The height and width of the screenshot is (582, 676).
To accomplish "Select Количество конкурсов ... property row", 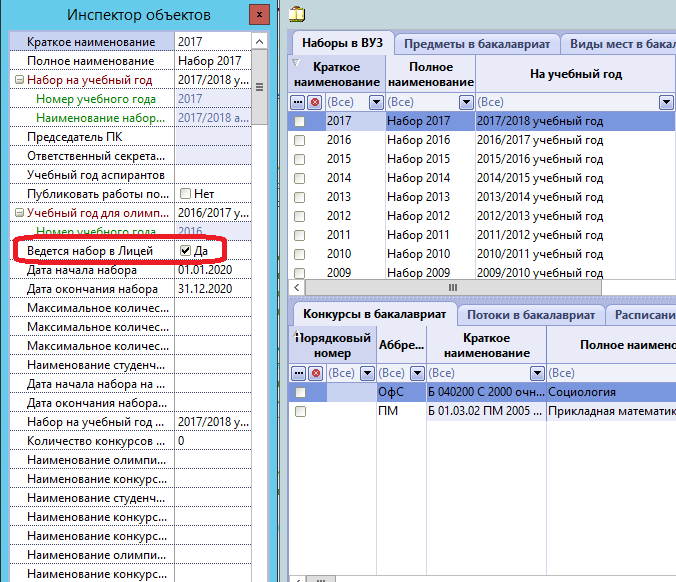I will (130, 441).
